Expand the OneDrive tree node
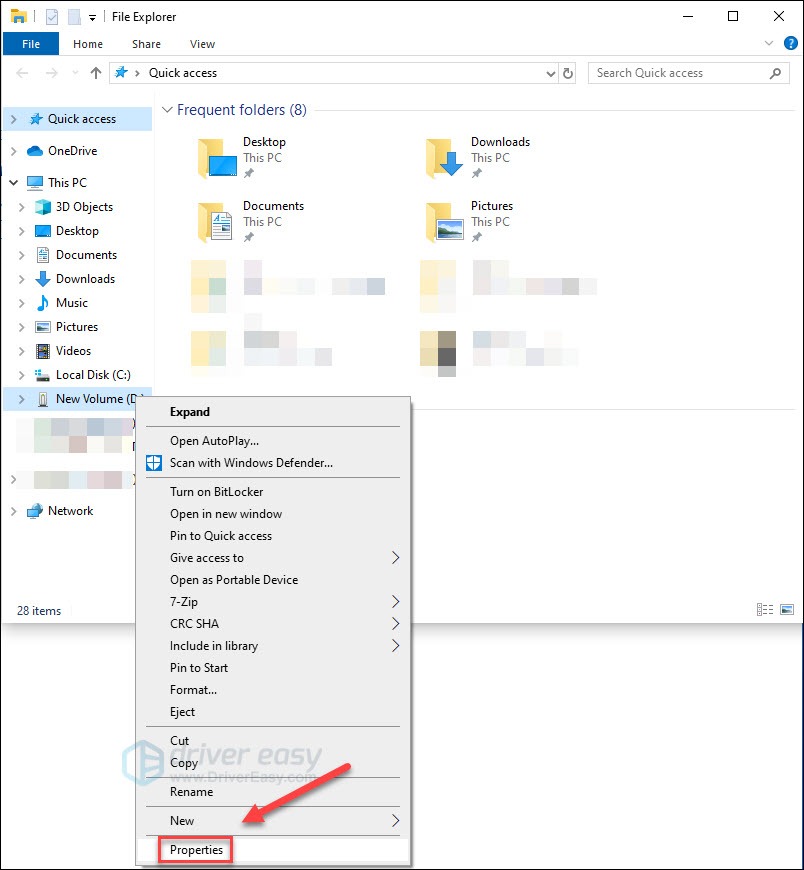The image size is (804, 870). (14, 150)
